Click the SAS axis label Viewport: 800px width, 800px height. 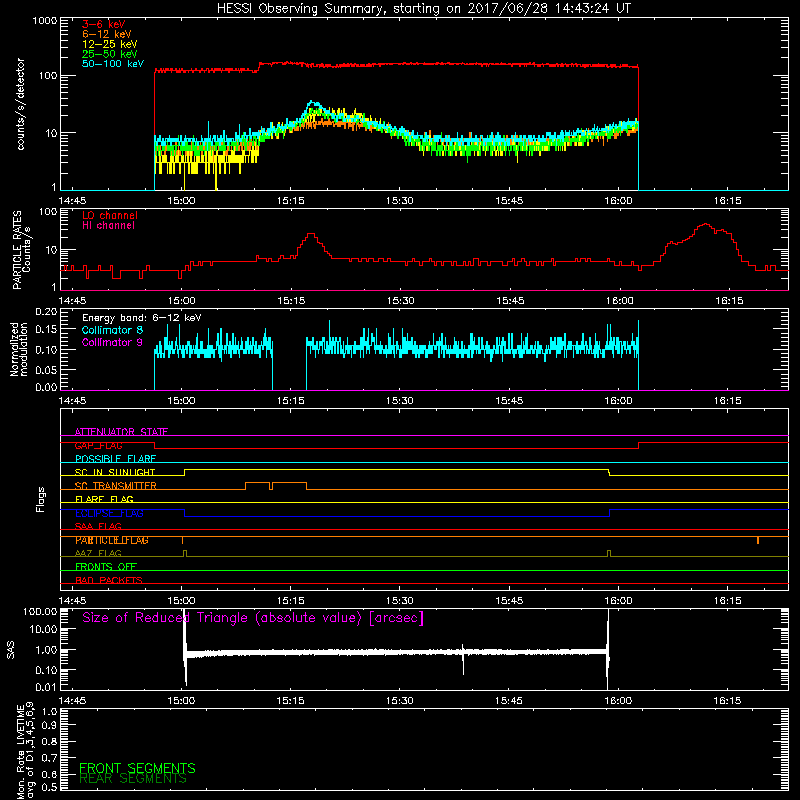coord(11,649)
